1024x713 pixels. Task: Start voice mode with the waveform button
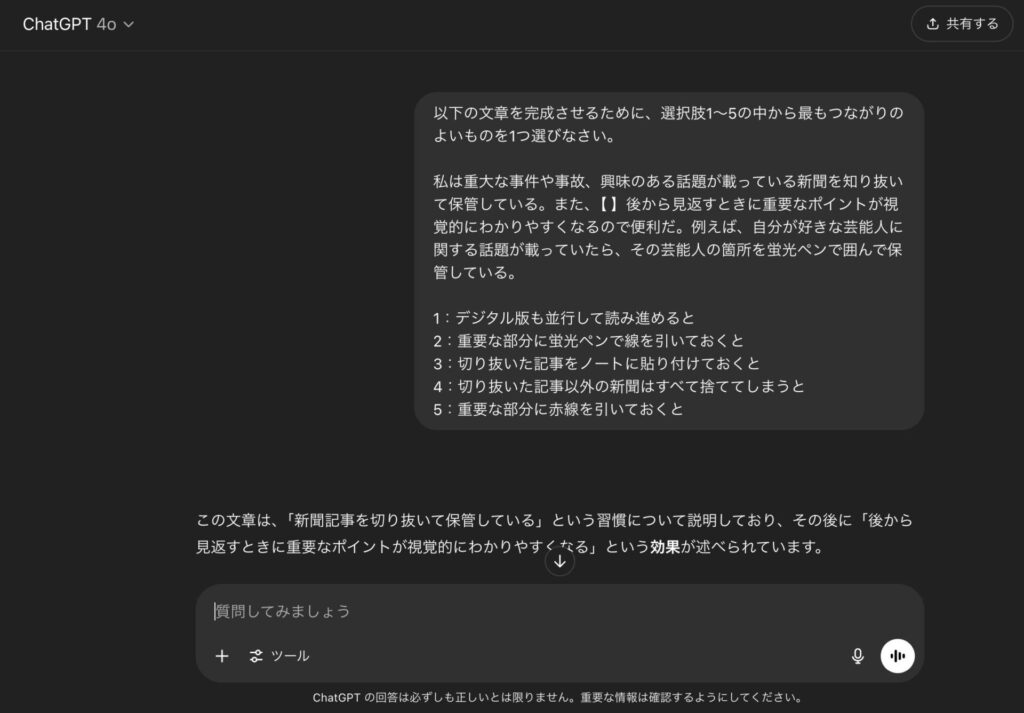tap(897, 656)
